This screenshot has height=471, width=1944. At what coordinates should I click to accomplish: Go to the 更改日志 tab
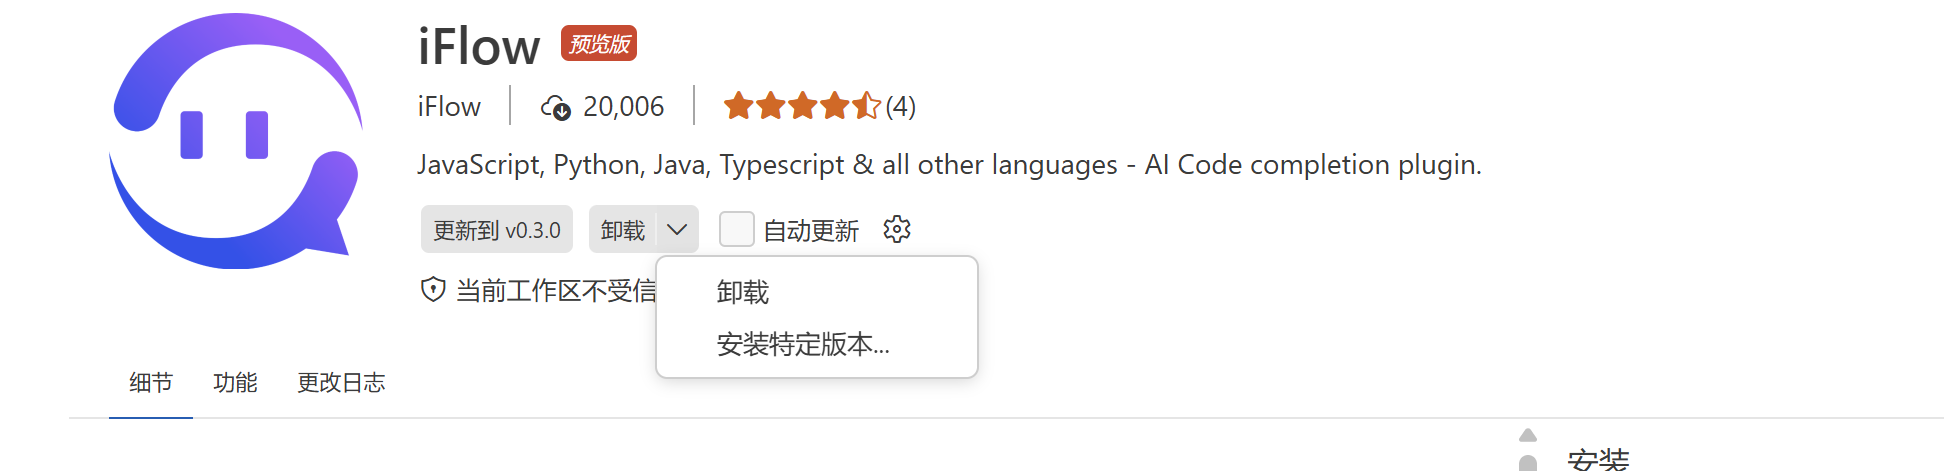pos(341,383)
